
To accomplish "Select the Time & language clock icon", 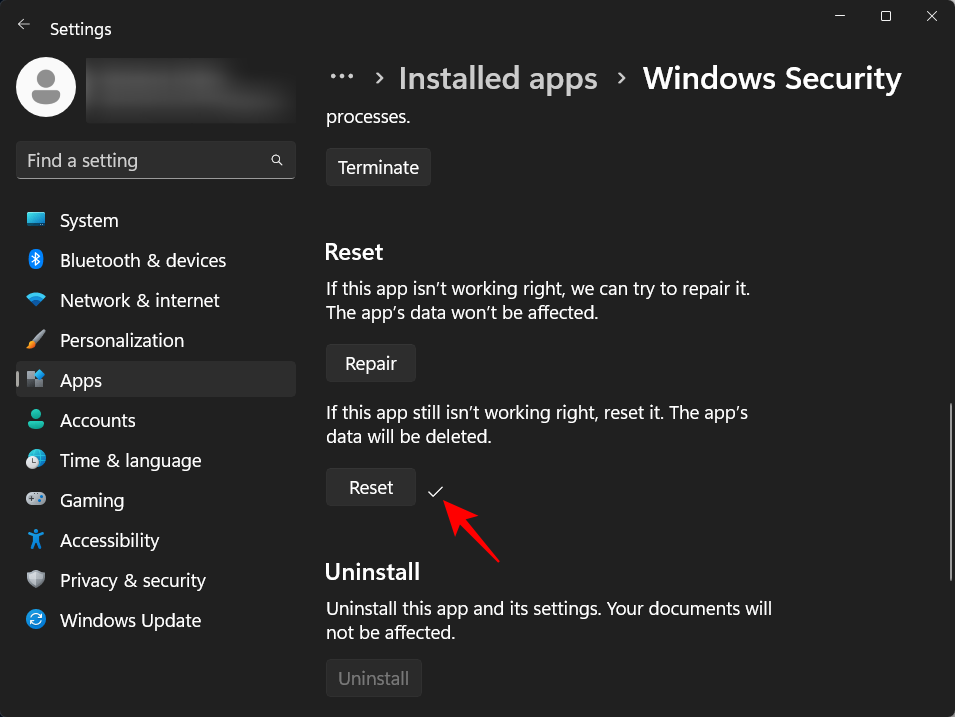I will 35,460.
